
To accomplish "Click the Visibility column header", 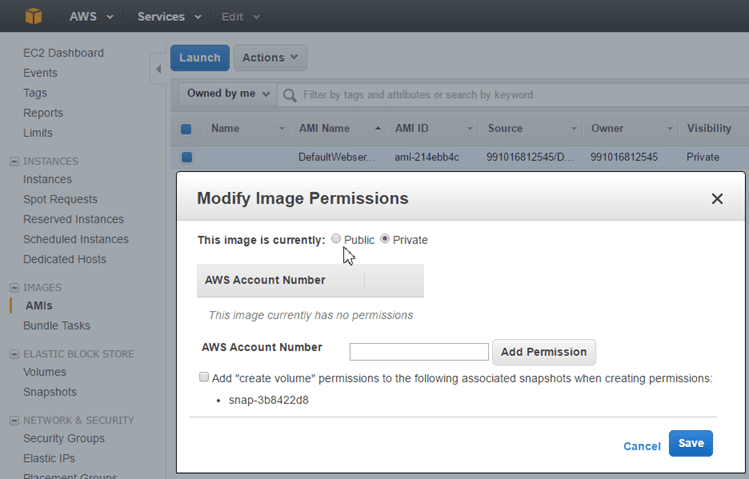I will point(709,128).
